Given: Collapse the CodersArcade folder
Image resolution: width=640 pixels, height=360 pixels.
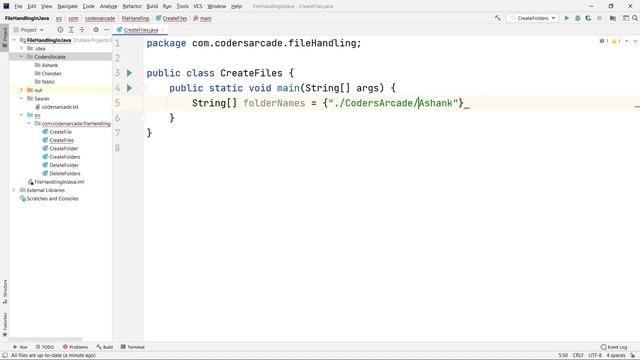Looking at the screenshot, I should click(x=22, y=57).
